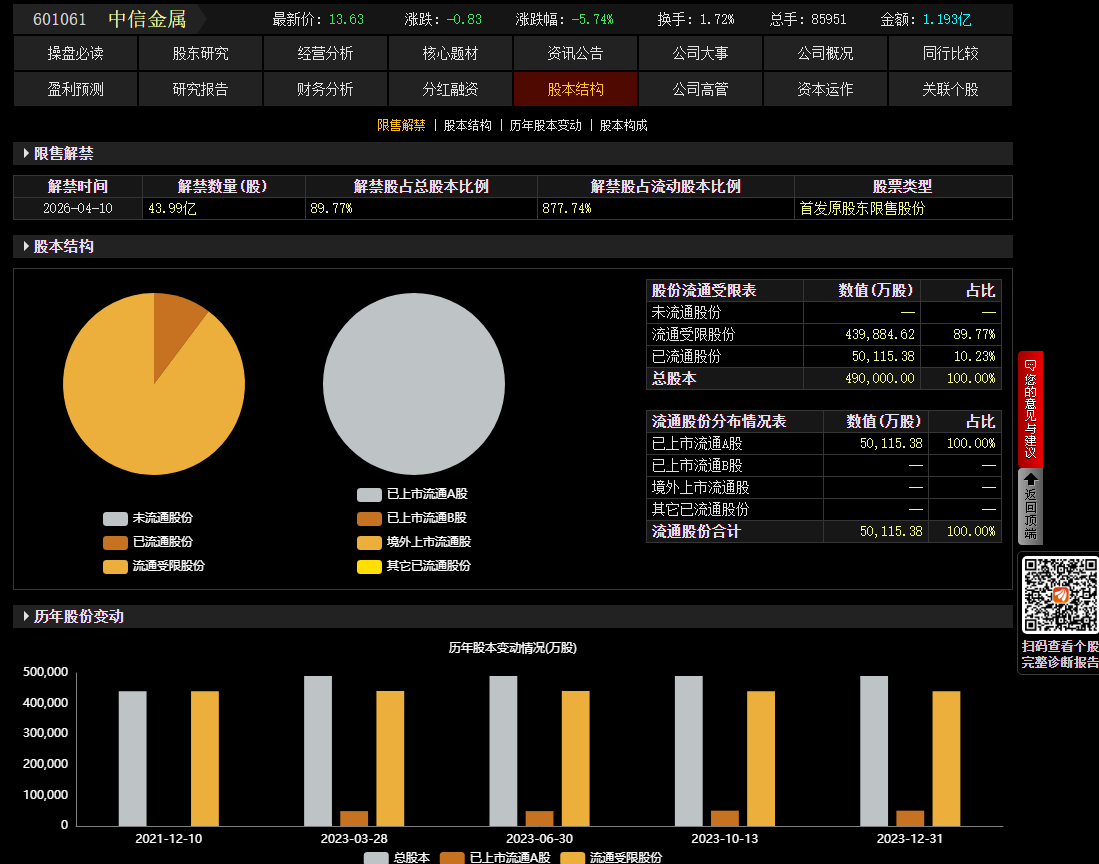Image resolution: width=1099 pixels, height=864 pixels.
Task: Toggle 已上市流通A股 legend swatch under right pie
Action: point(369,495)
